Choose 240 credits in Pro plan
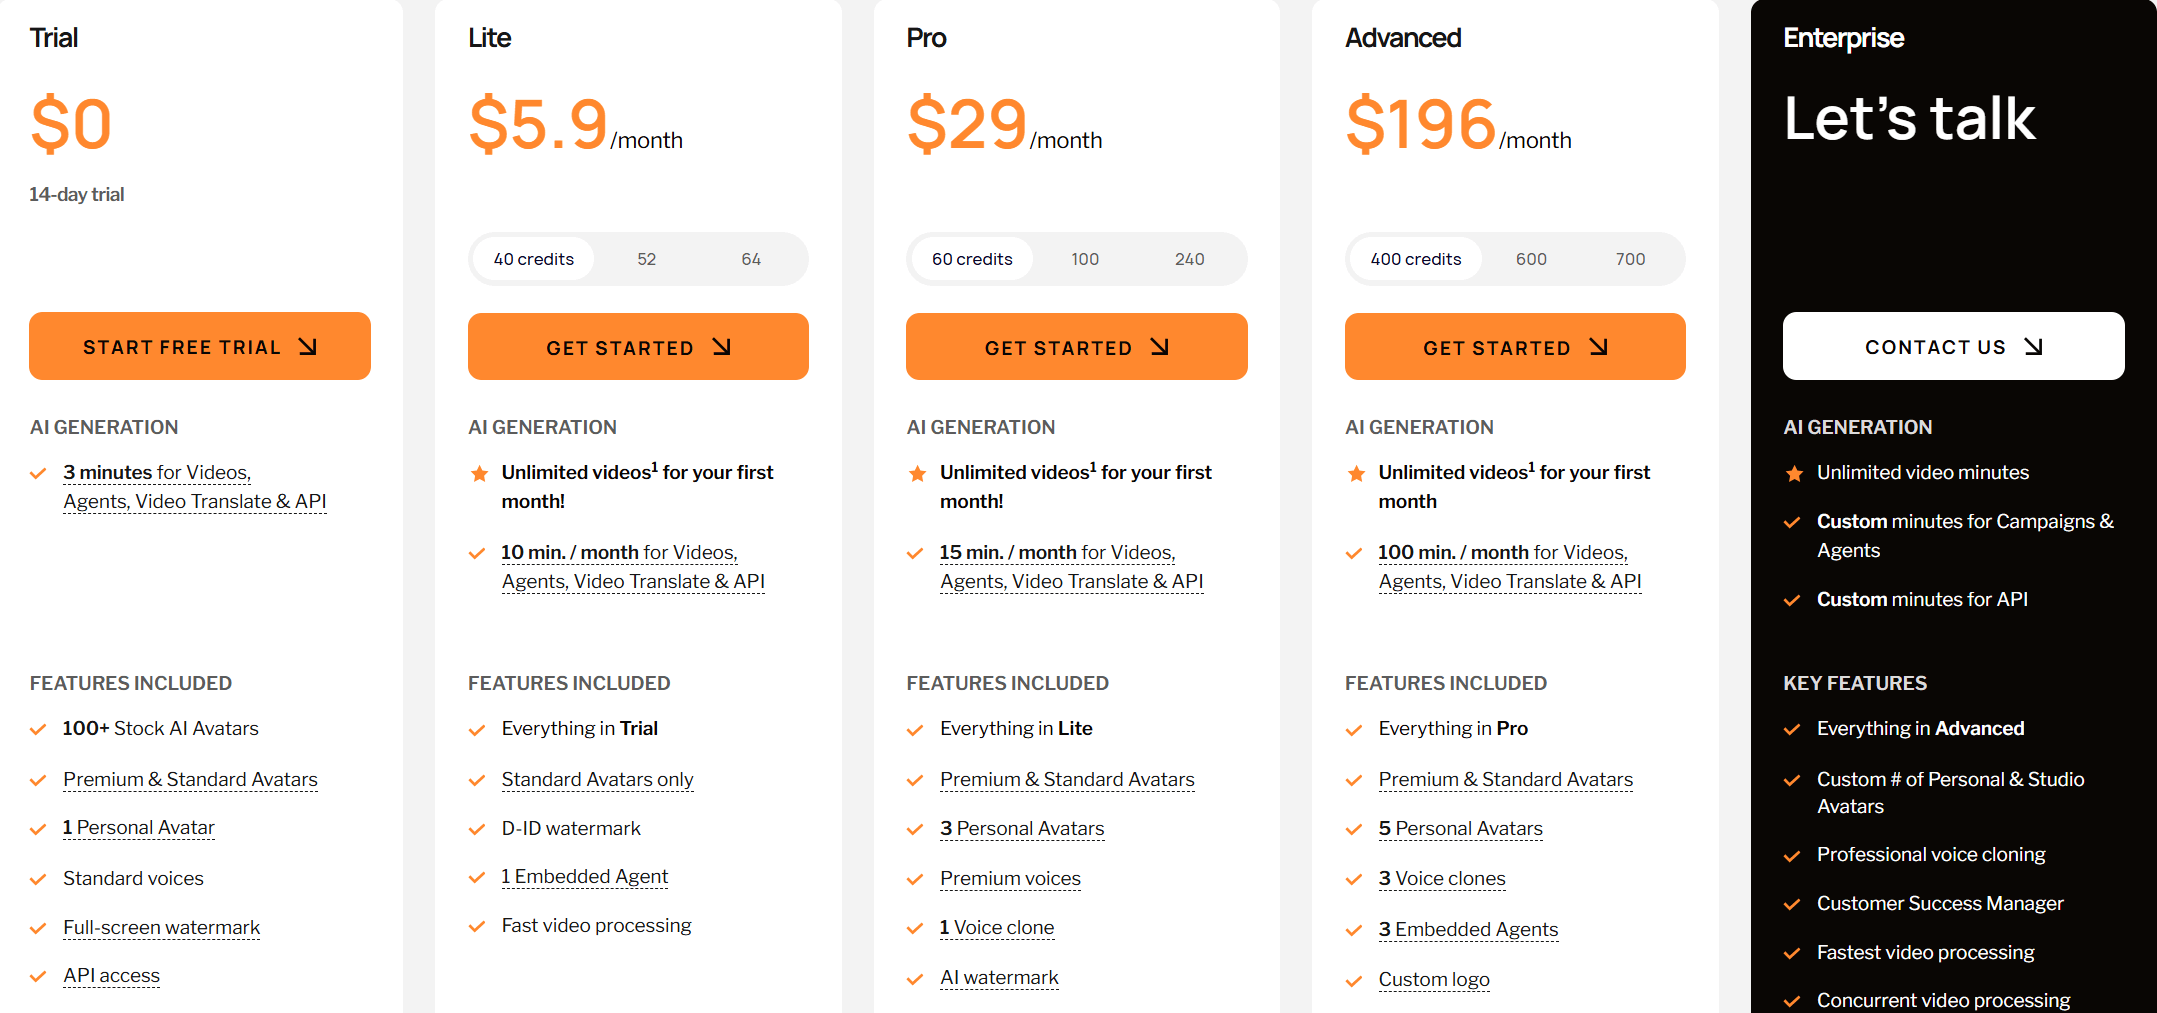The width and height of the screenshot is (2157, 1013). coord(1189,259)
